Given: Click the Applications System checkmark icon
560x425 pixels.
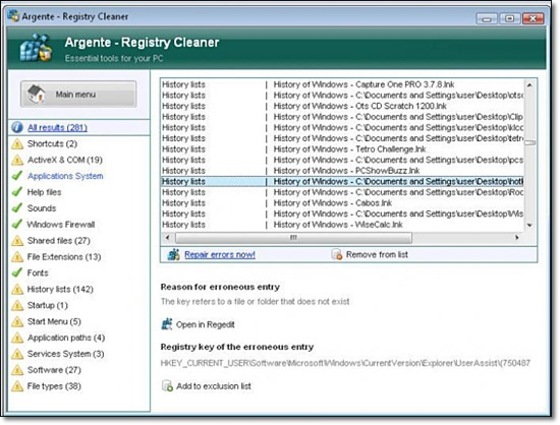Looking at the screenshot, I should [17, 176].
